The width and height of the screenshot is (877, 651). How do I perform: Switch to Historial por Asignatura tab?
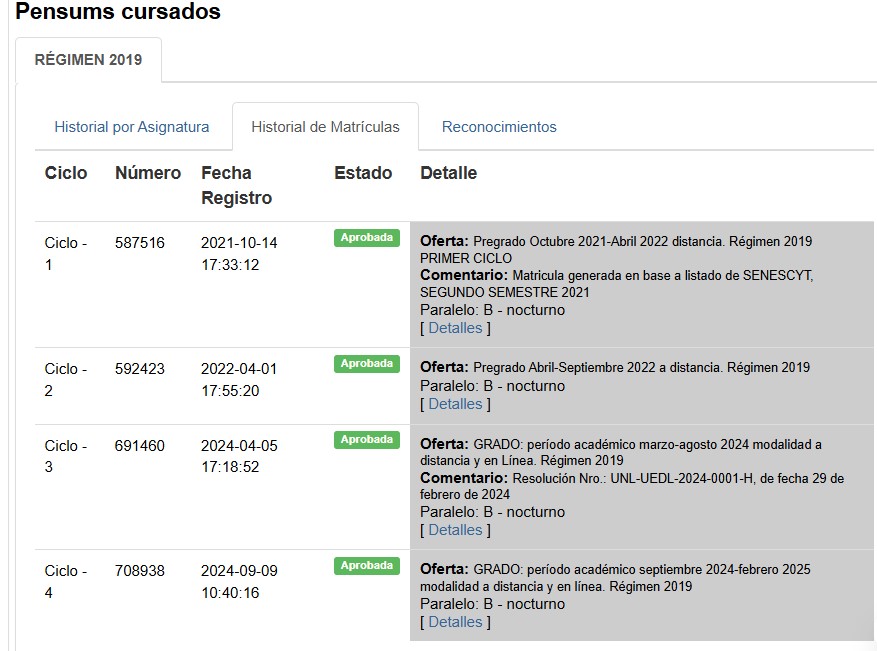point(132,127)
